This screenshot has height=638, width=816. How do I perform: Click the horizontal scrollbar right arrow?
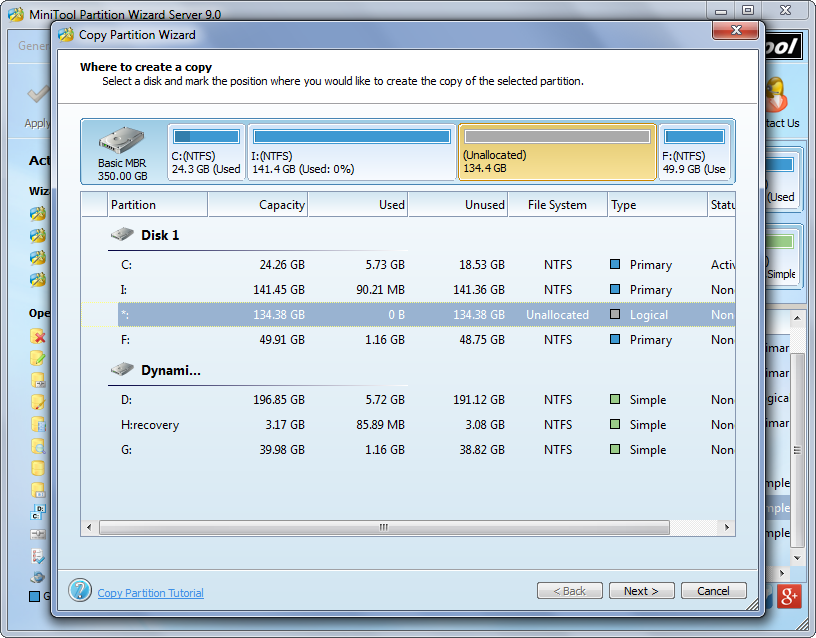tap(726, 527)
